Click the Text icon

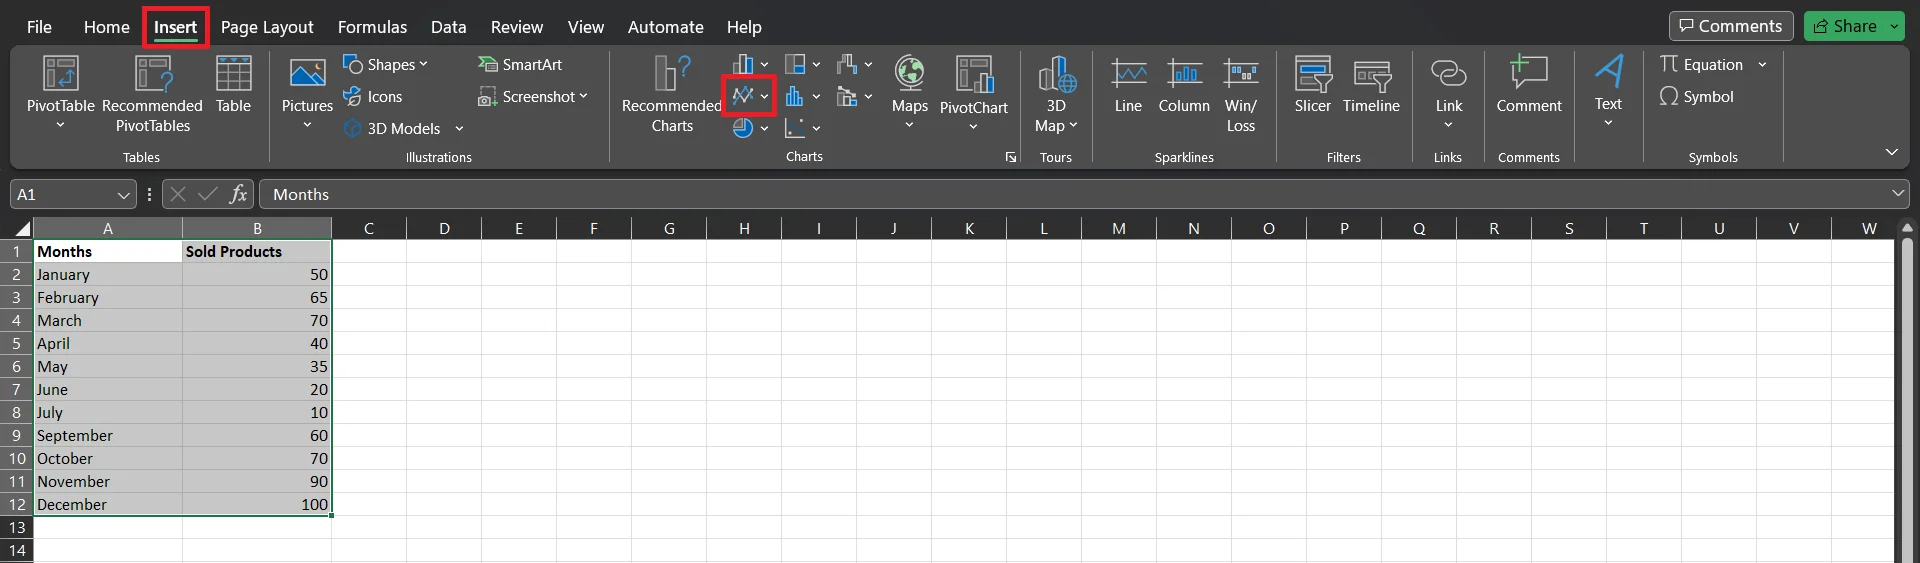tap(1608, 71)
